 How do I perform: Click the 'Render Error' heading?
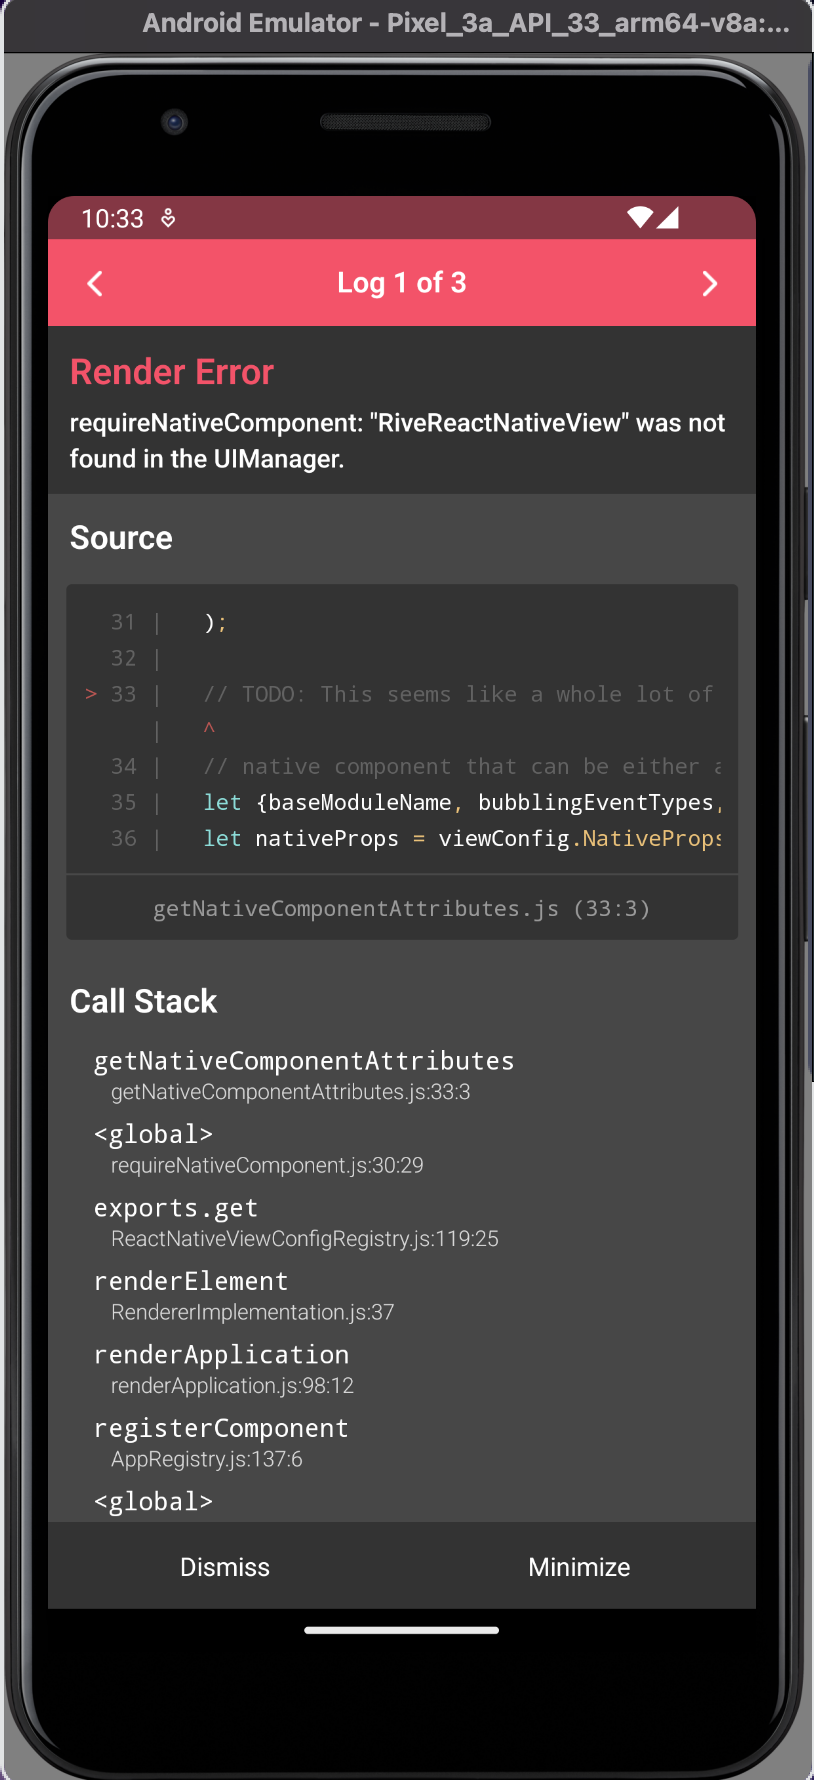[171, 371]
